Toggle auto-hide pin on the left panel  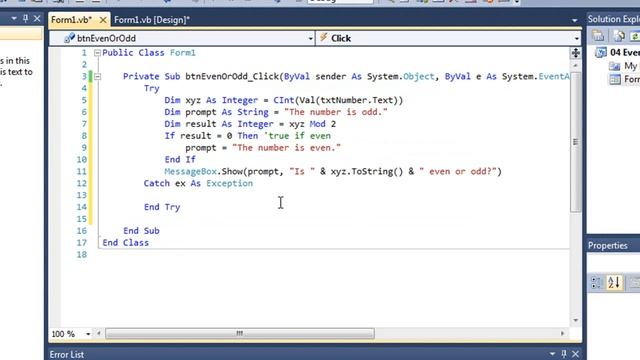click(x=26, y=18)
